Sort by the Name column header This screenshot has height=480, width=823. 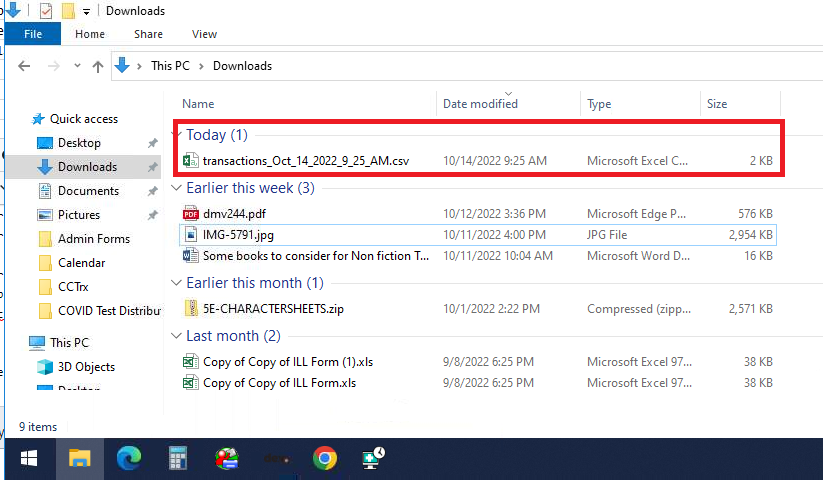(x=198, y=104)
